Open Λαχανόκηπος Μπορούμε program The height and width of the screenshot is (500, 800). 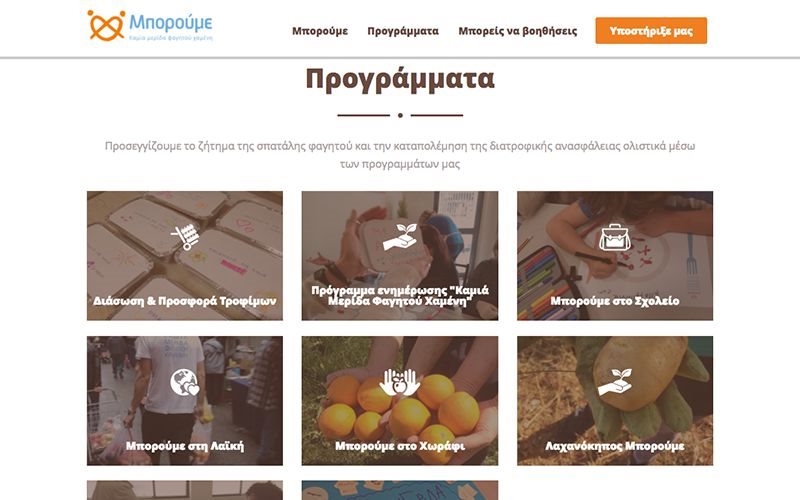point(615,446)
